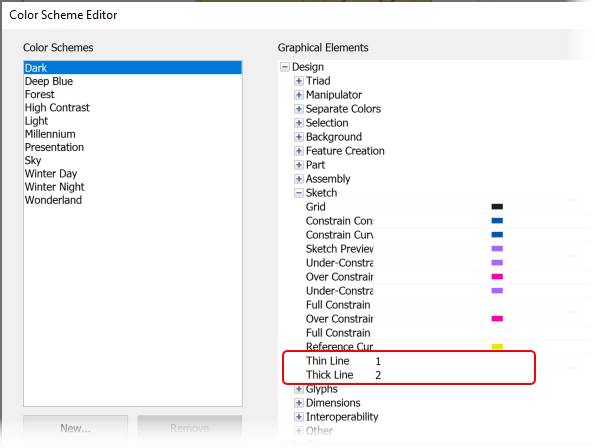595x448 pixels.
Task: Select the Winter Day color scheme
Action: point(132,174)
